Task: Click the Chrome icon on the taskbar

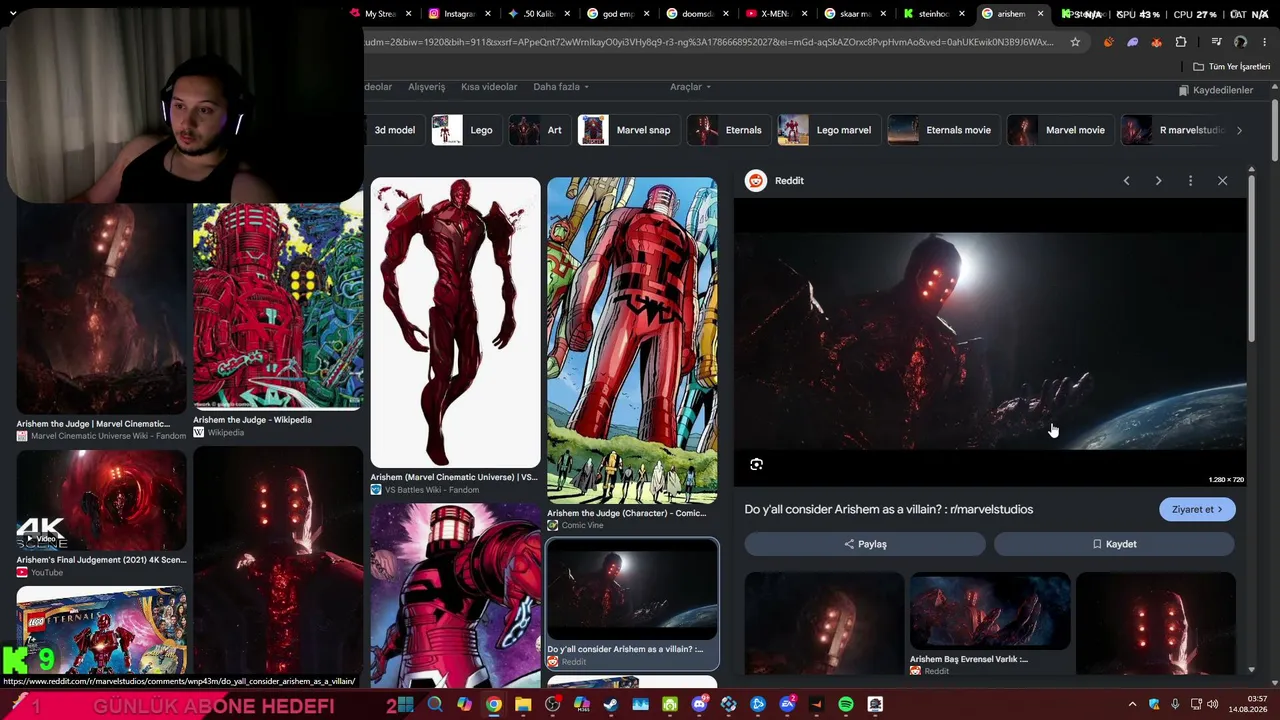Action: (x=494, y=705)
